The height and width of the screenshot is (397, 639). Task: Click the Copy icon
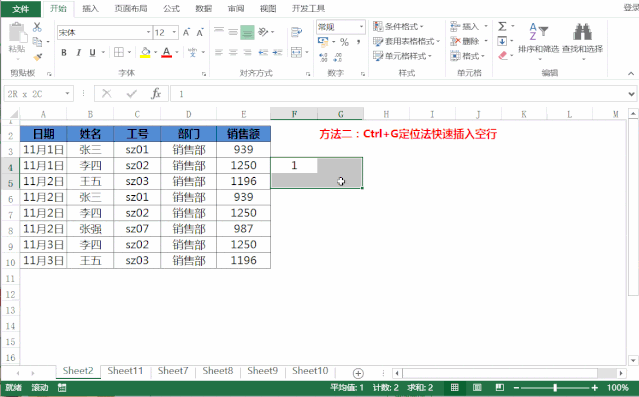pyautogui.click(x=37, y=42)
